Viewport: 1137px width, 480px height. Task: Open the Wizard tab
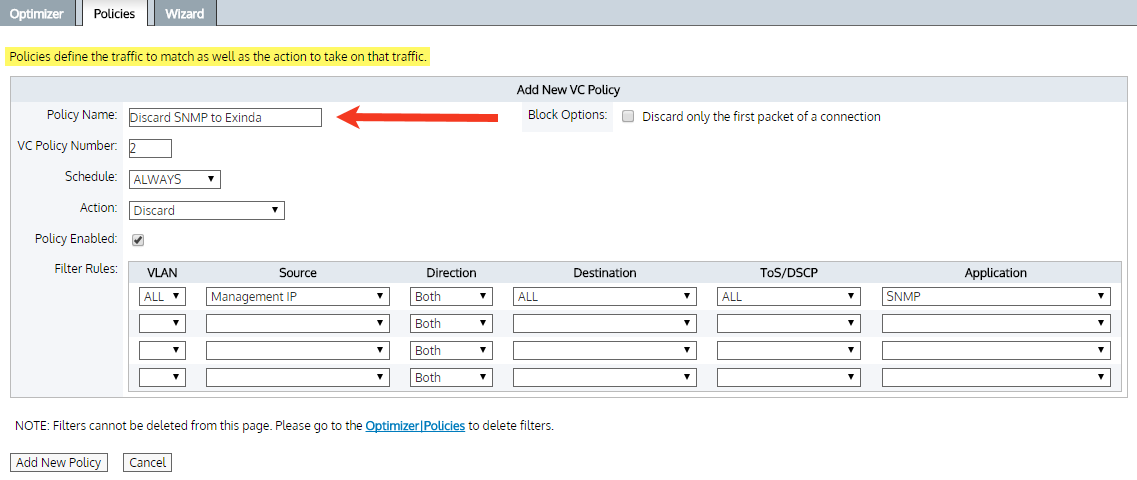tap(184, 14)
